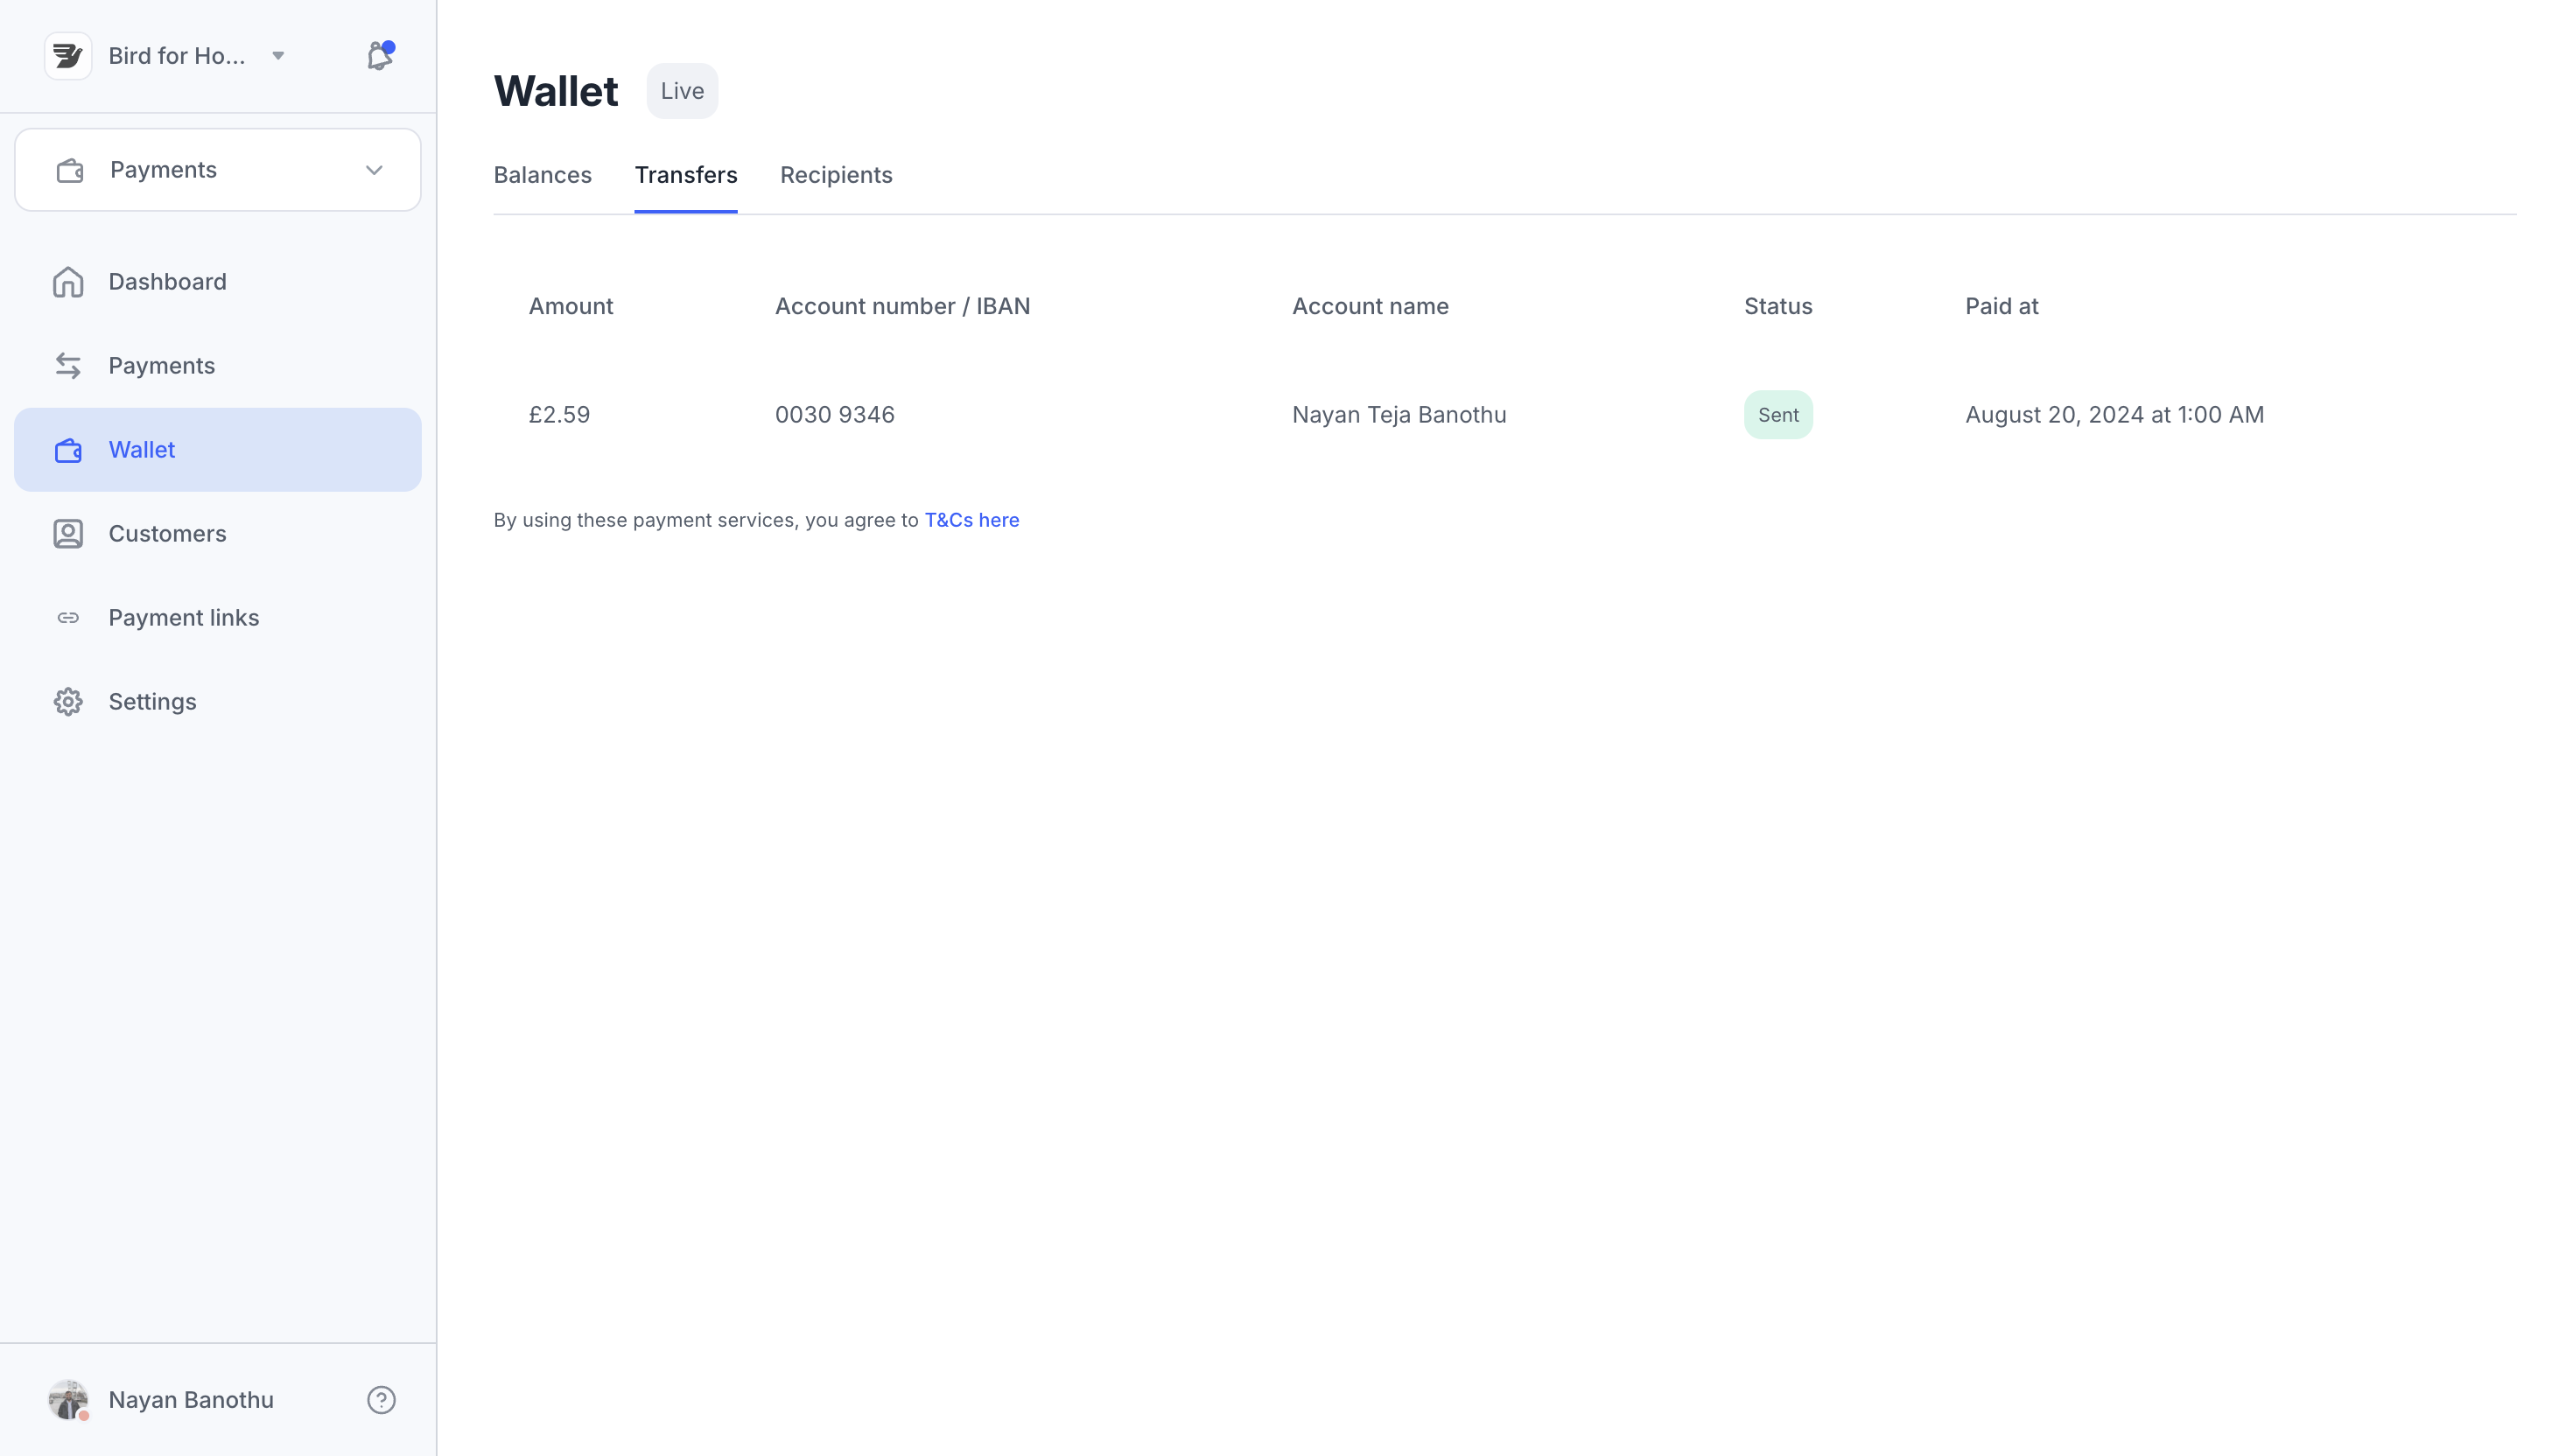Click the Sent status badge

pyautogui.click(x=1777, y=415)
